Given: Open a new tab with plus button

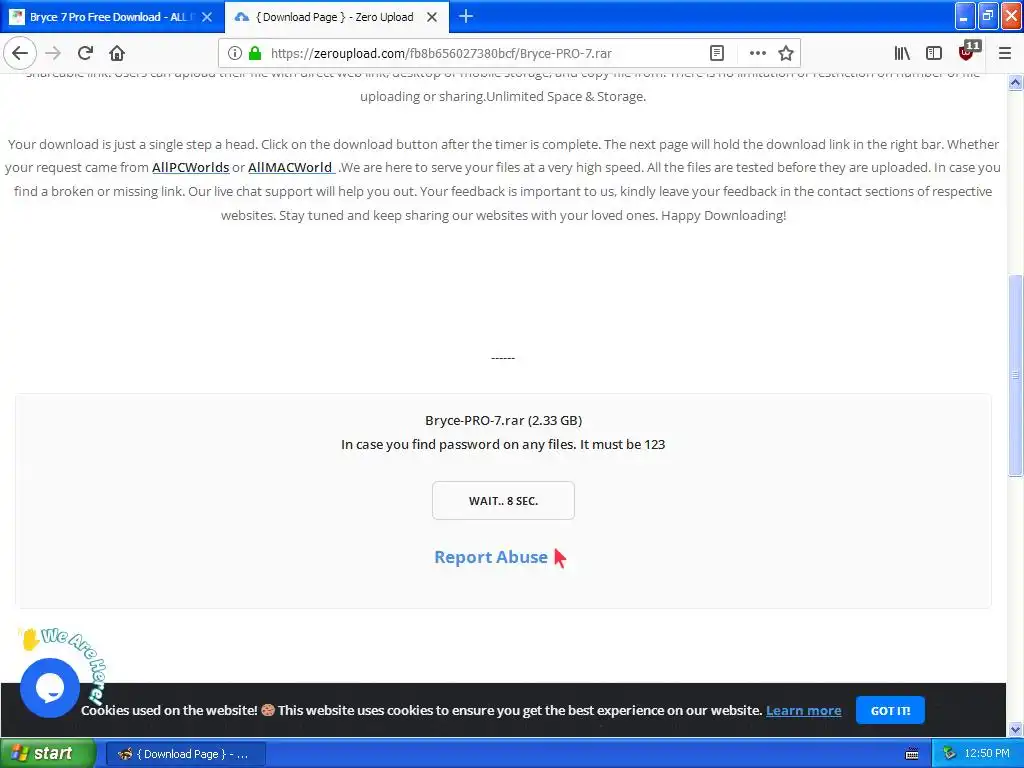Looking at the screenshot, I should pyautogui.click(x=466, y=16).
